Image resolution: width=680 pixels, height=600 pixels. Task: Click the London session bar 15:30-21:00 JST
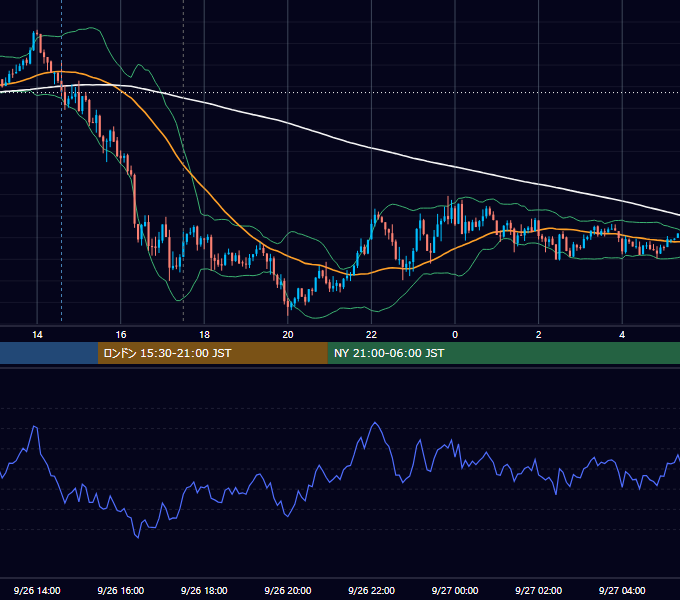[x=212, y=353]
